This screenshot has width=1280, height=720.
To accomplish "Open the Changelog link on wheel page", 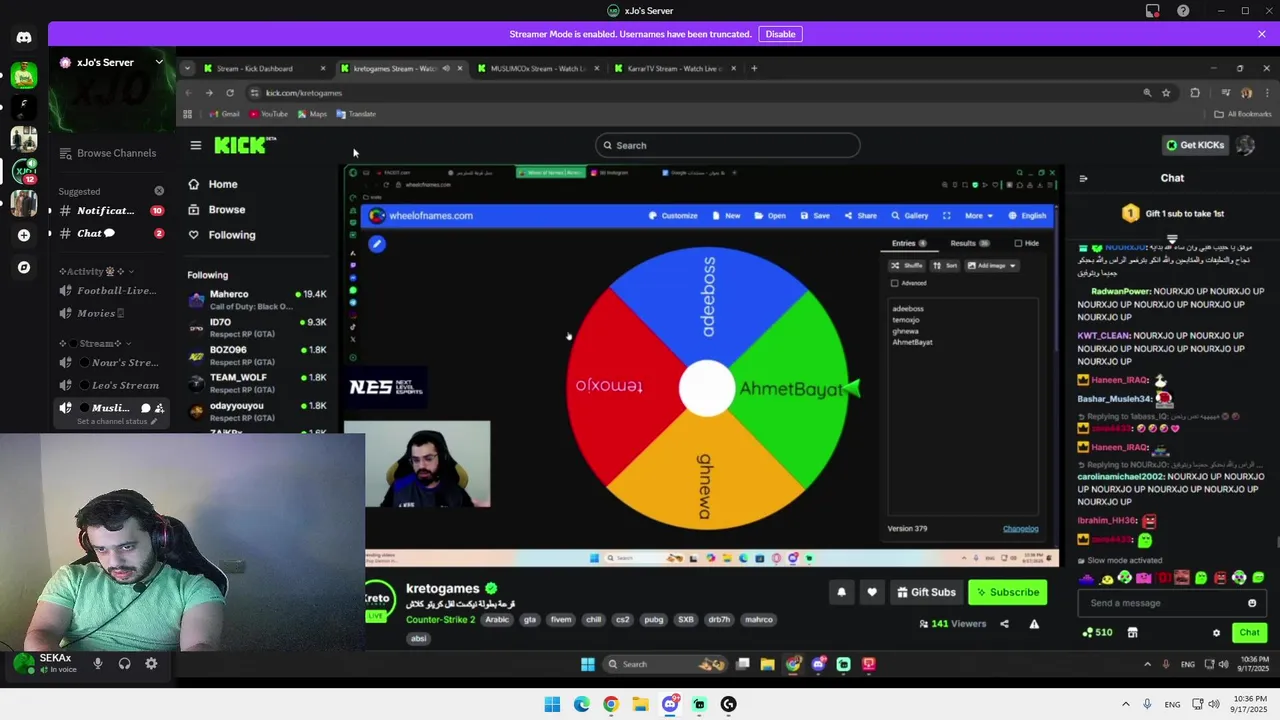I will click(1020, 529).
